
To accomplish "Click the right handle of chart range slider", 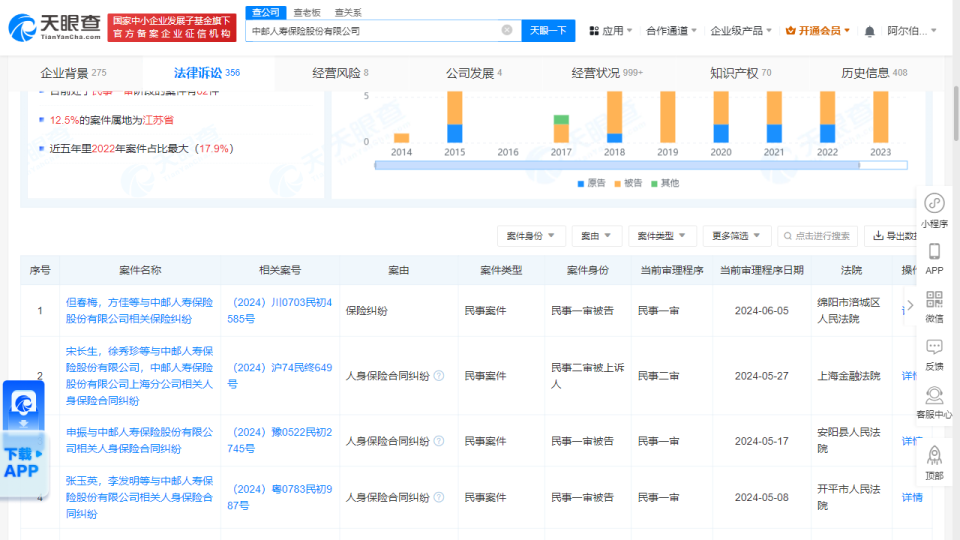I will pos(859,165).
